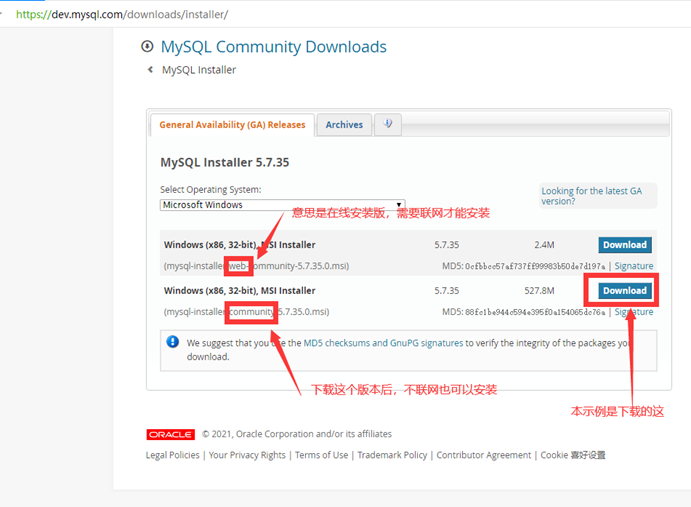
Task: Open the MySQL Community Downloads heading link
Action: click(x=274, y=47)
